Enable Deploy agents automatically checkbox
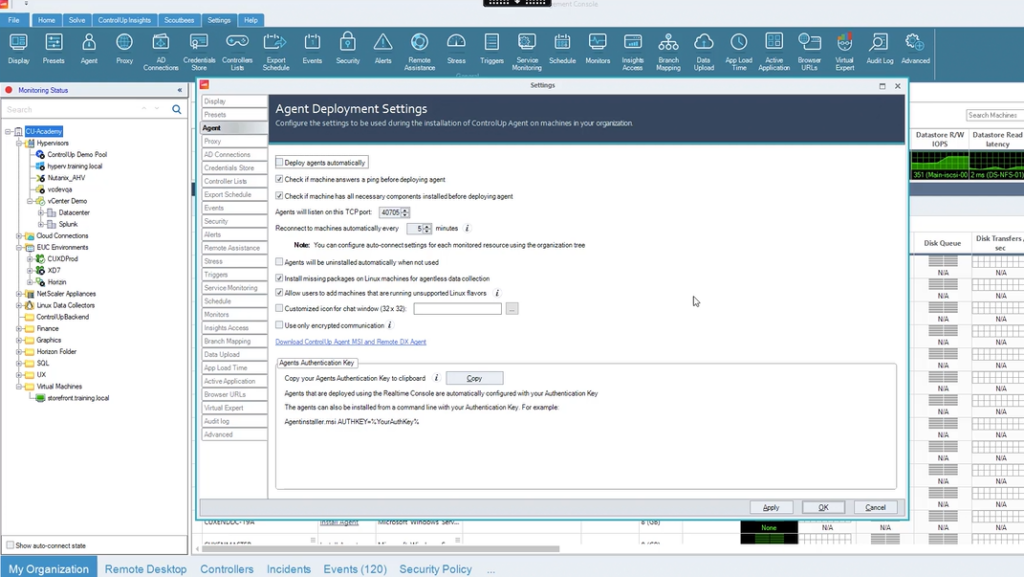The image size is (1024, 577). click(x=280, y=163)
